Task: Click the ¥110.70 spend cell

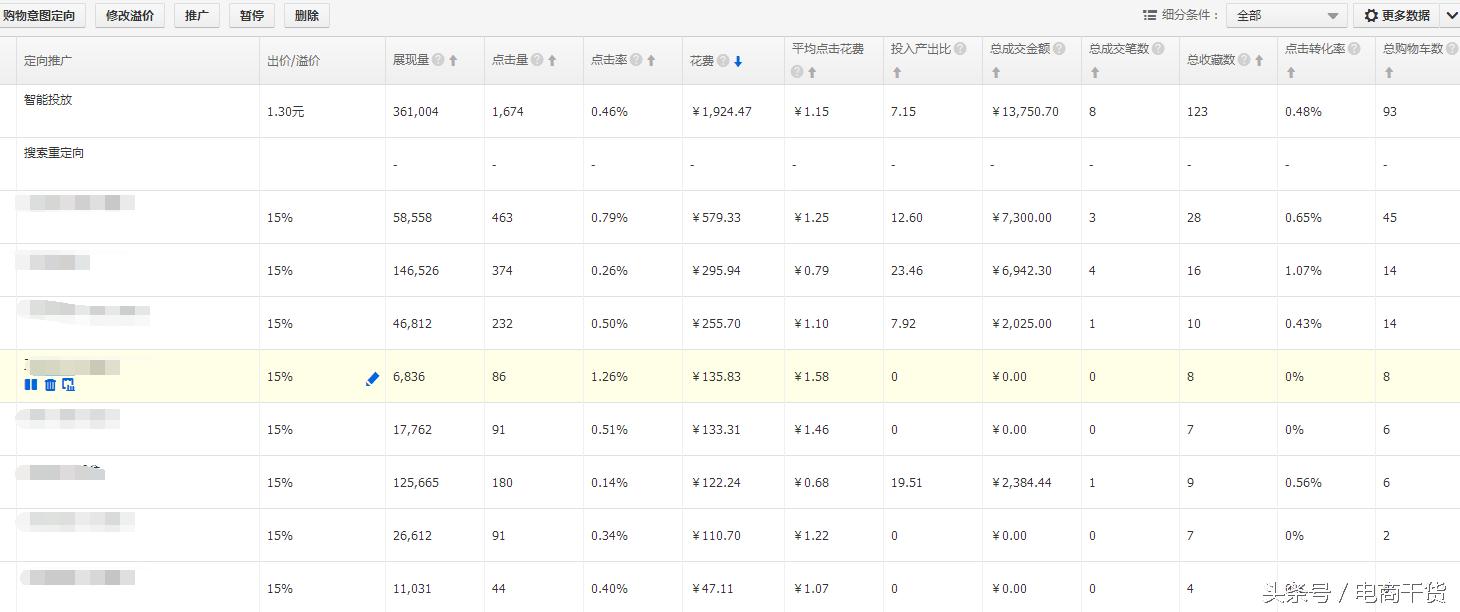Action: [717, 536]
